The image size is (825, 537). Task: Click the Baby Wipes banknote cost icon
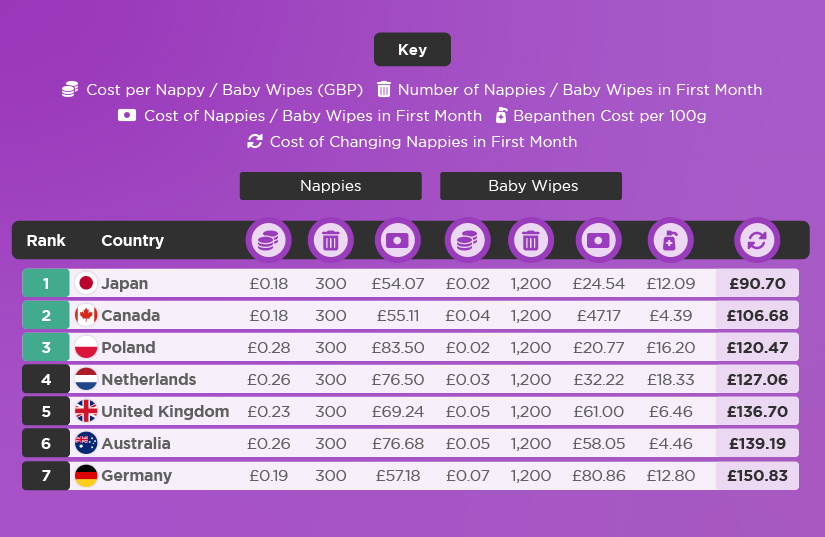tap(598, 240)
